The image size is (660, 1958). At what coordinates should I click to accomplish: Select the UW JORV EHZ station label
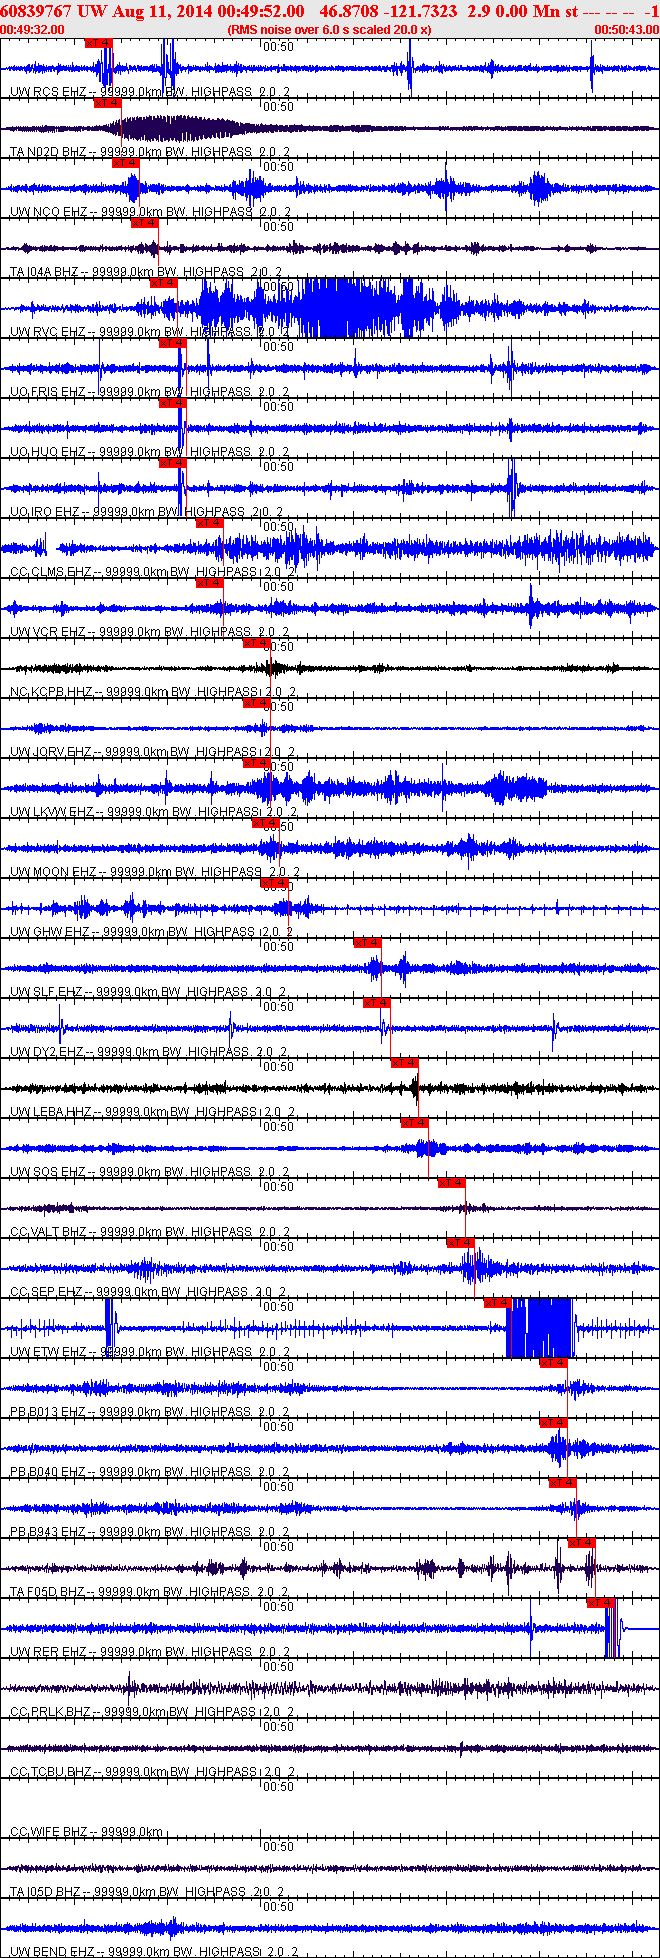click(52, 752)
